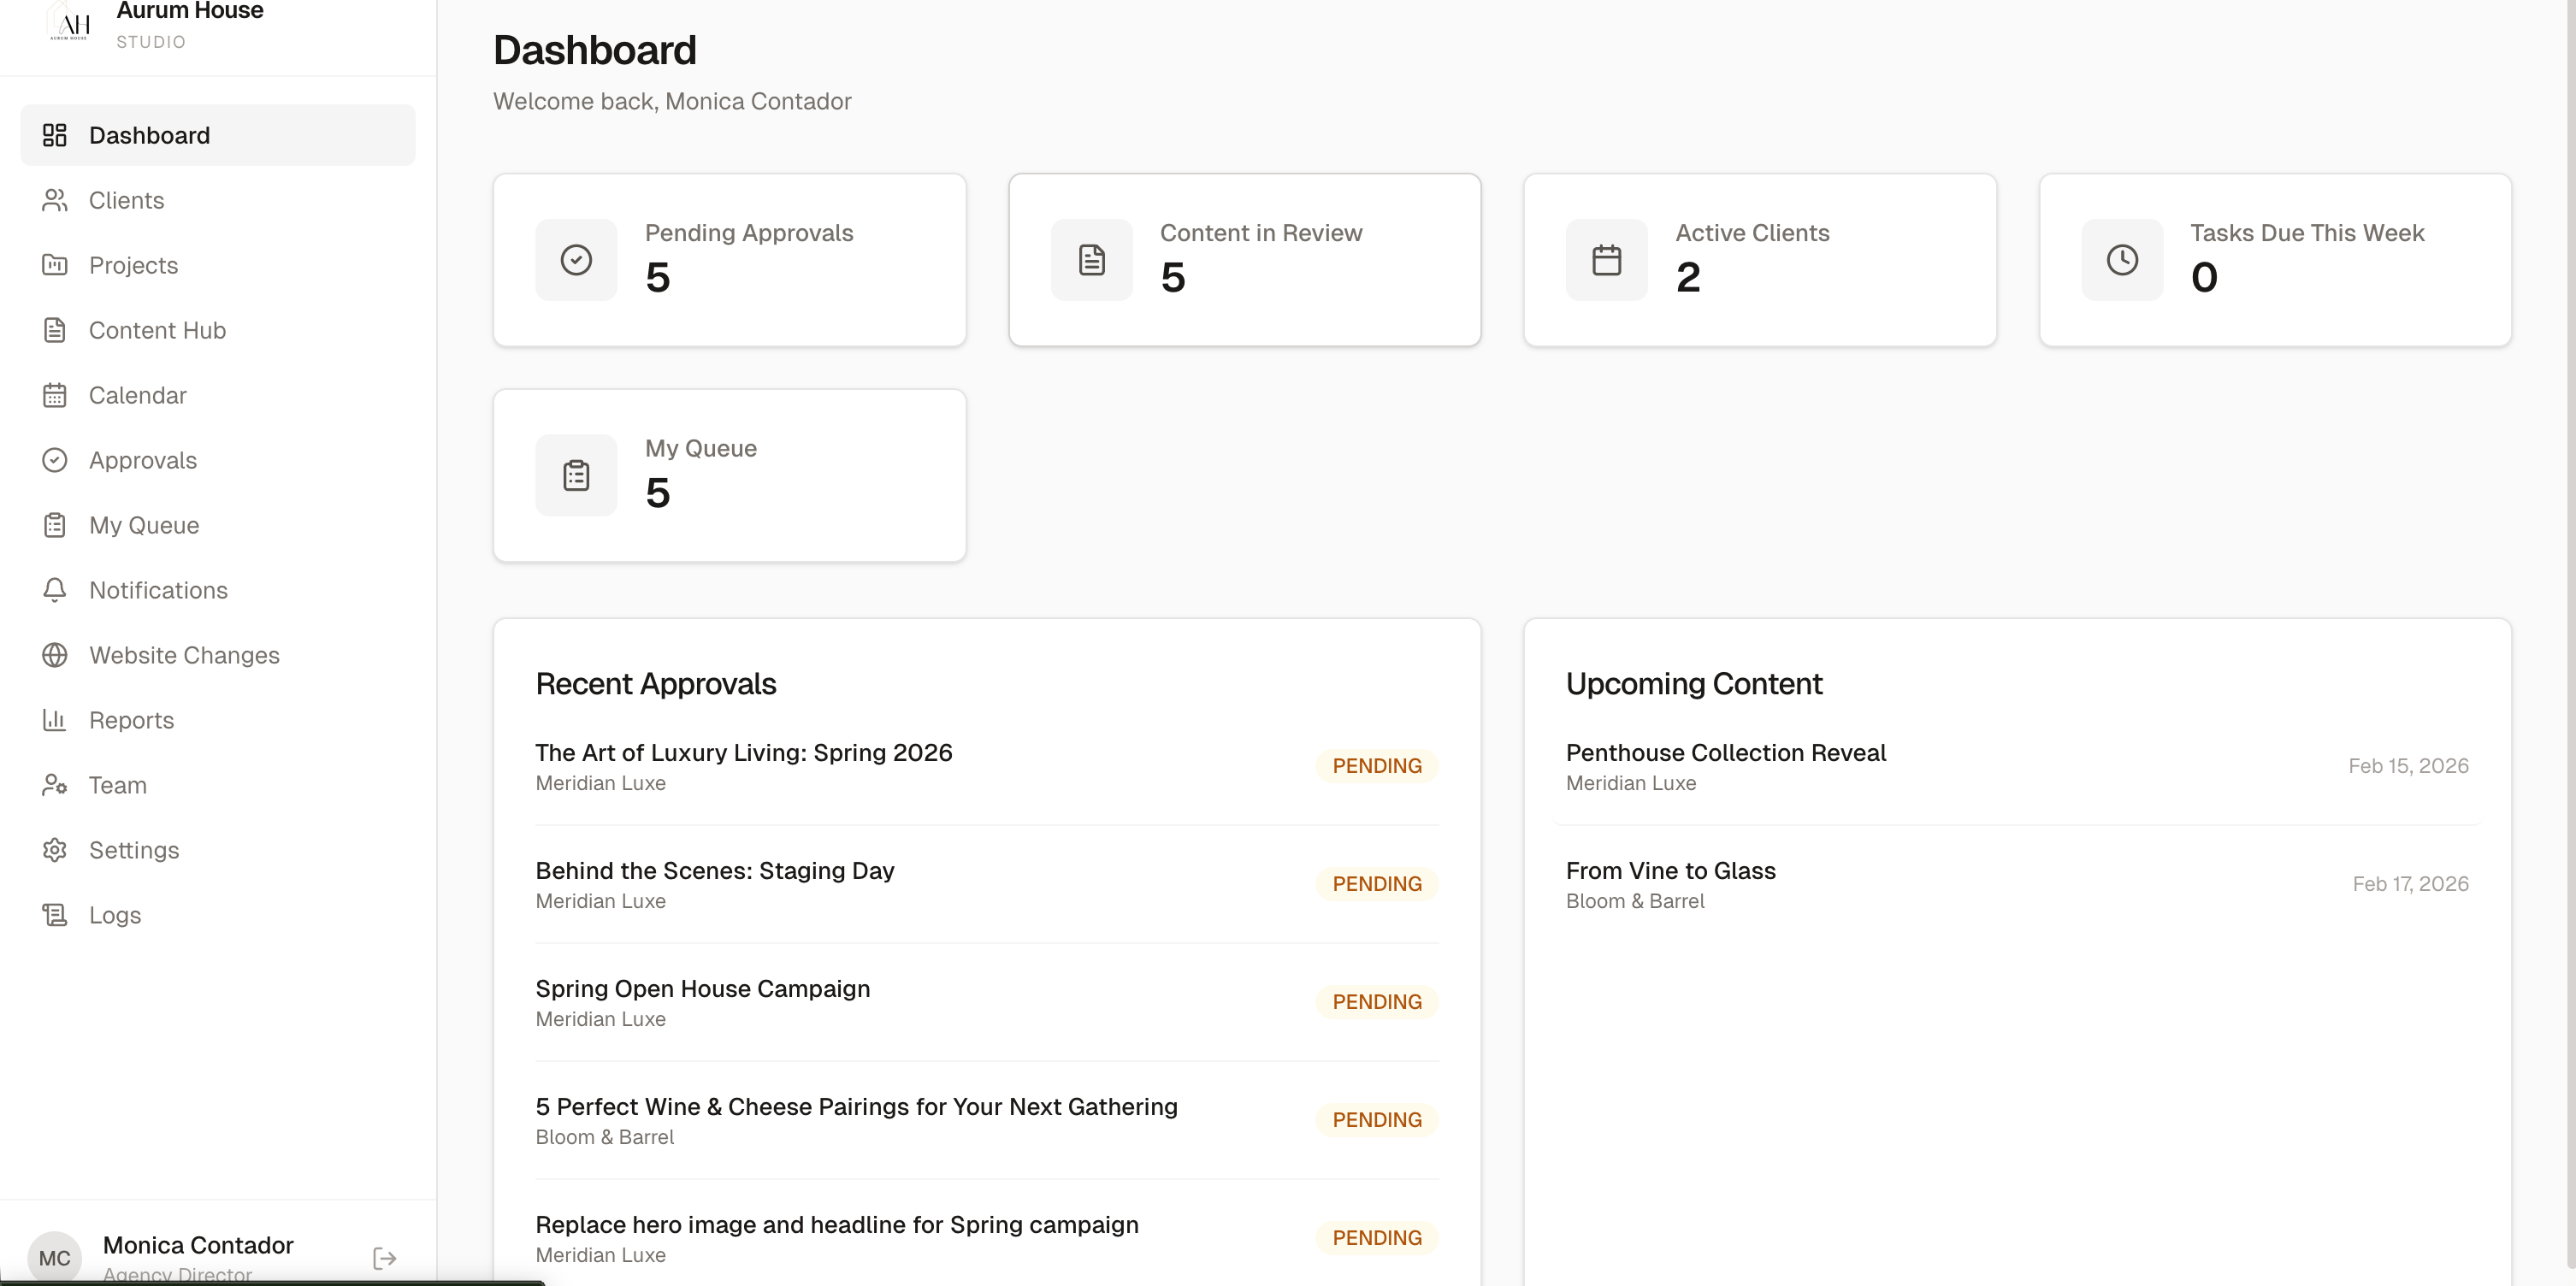2576x1286 pixels.
Task: Open the Calendar icon in sidebar
Action: click(55, 395)
